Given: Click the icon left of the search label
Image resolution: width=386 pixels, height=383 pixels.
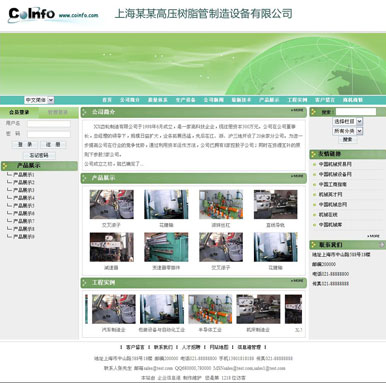Looking at the screenshot, I should tap(313, 112).
